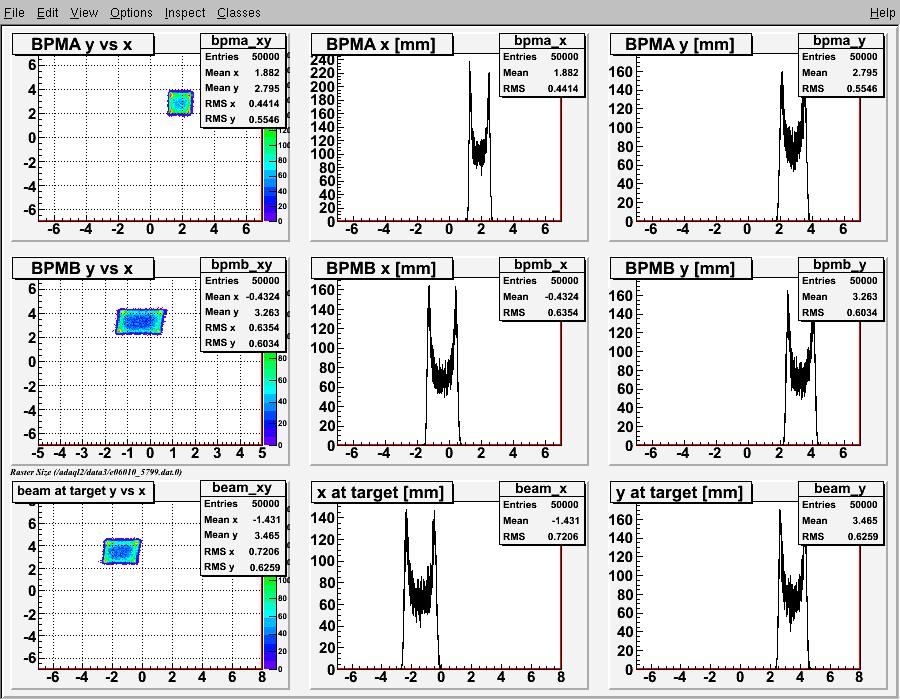Viewport: 900px width, 700px height.
Task: Click the BPMA y vs x color palette bar
Action: [x=270, y=174]
